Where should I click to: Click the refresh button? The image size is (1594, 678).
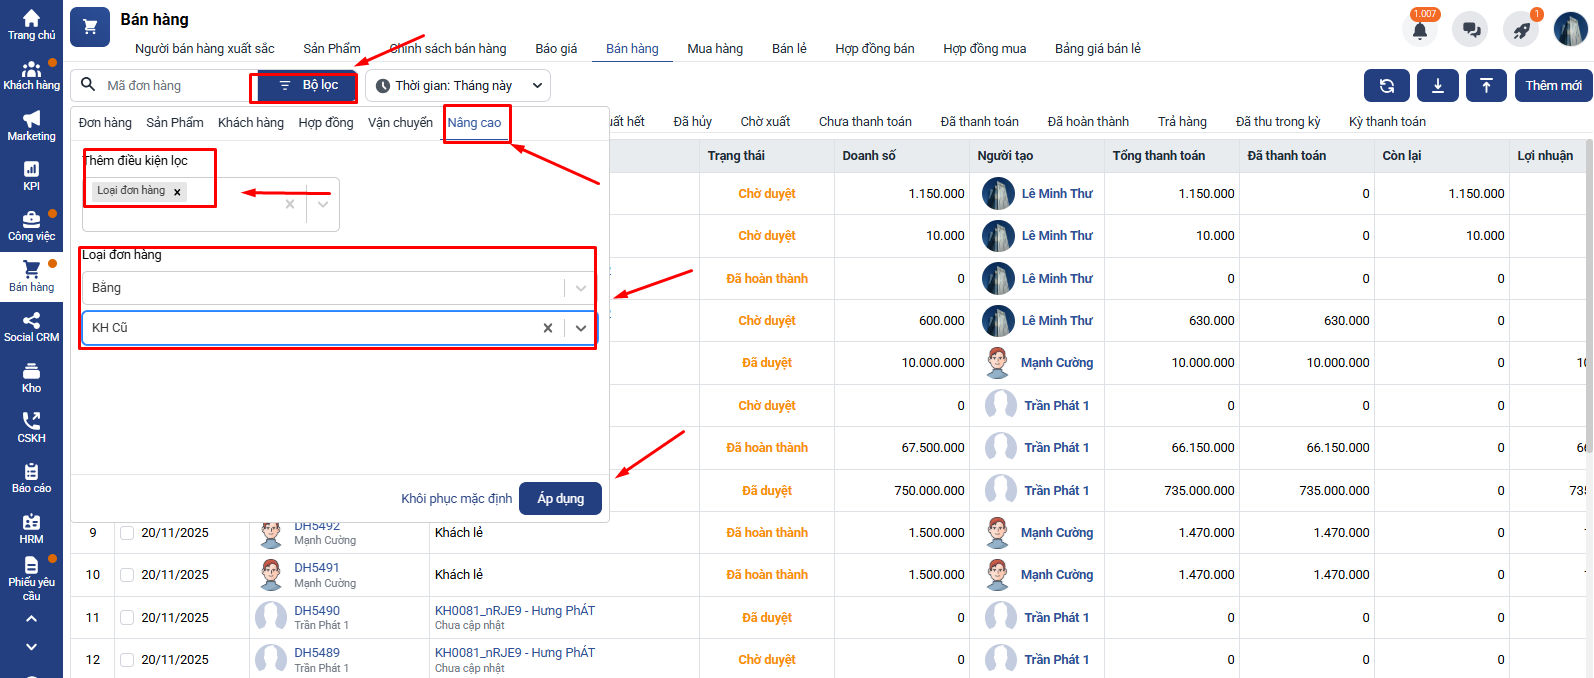pyautogui.click(x=1387, y=86)
